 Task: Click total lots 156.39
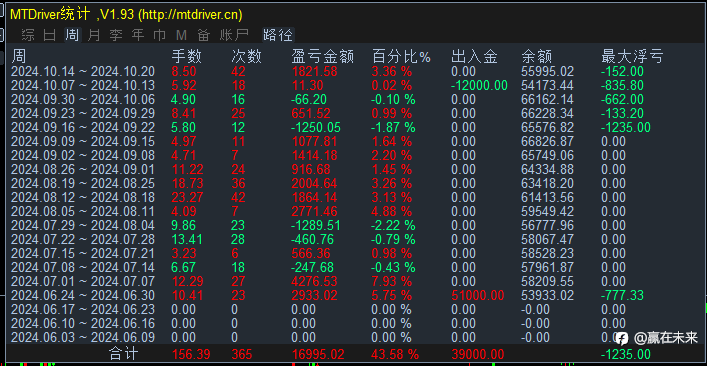(191, 354)
